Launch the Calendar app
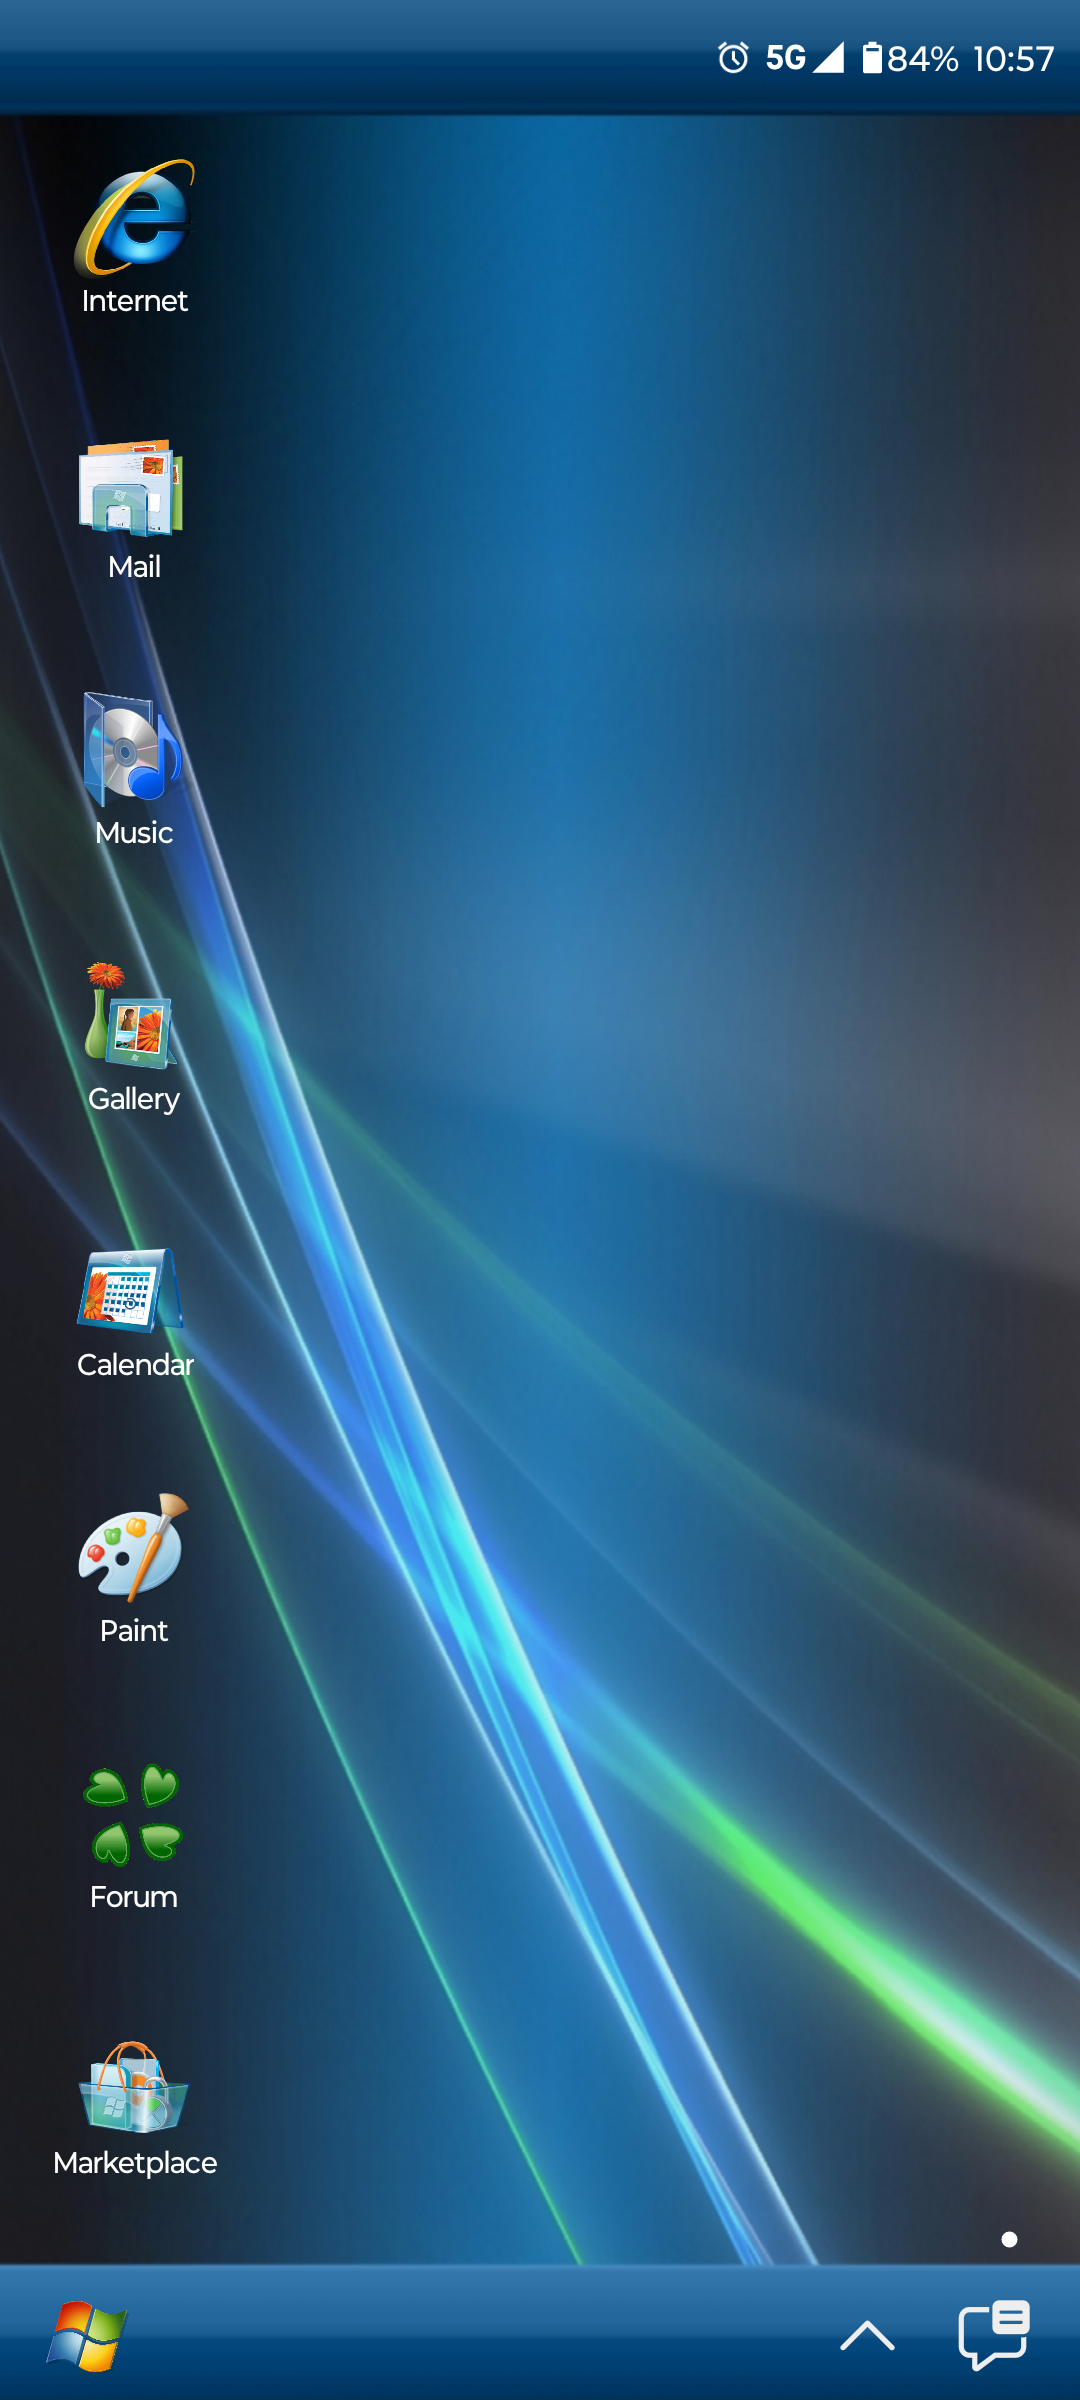Screen dimensions: 1080x2400 [131, 1290]
